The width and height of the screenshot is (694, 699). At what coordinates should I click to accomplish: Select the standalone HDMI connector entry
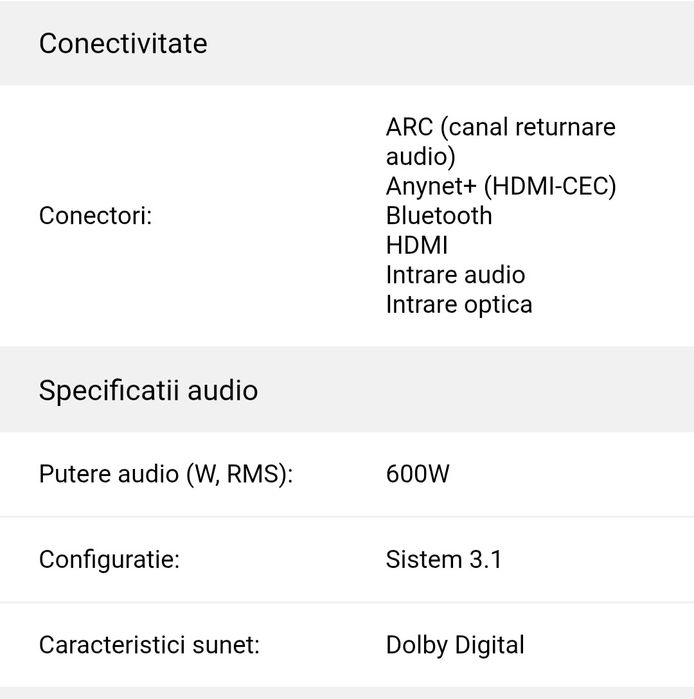click(x=416, y=245)
